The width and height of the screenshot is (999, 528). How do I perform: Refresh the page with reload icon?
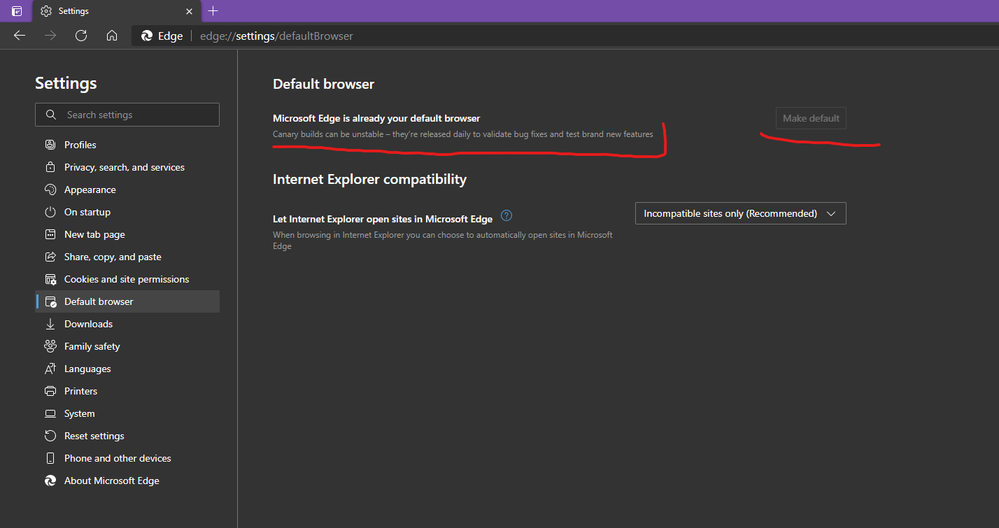tap(81, 36)
